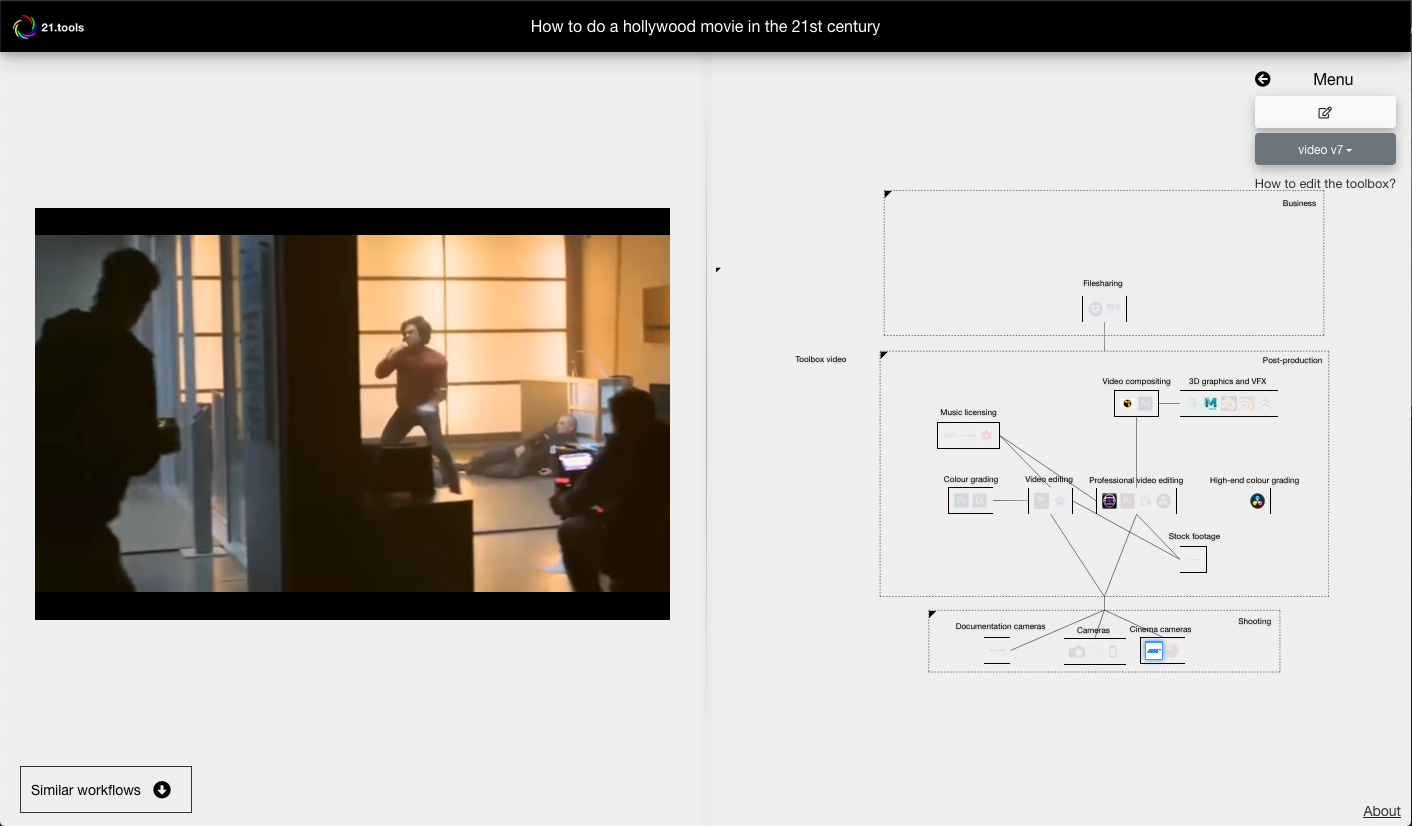Click the Business group label
The height and width of the screenshot is (826, 1412).
point(1299,203)
